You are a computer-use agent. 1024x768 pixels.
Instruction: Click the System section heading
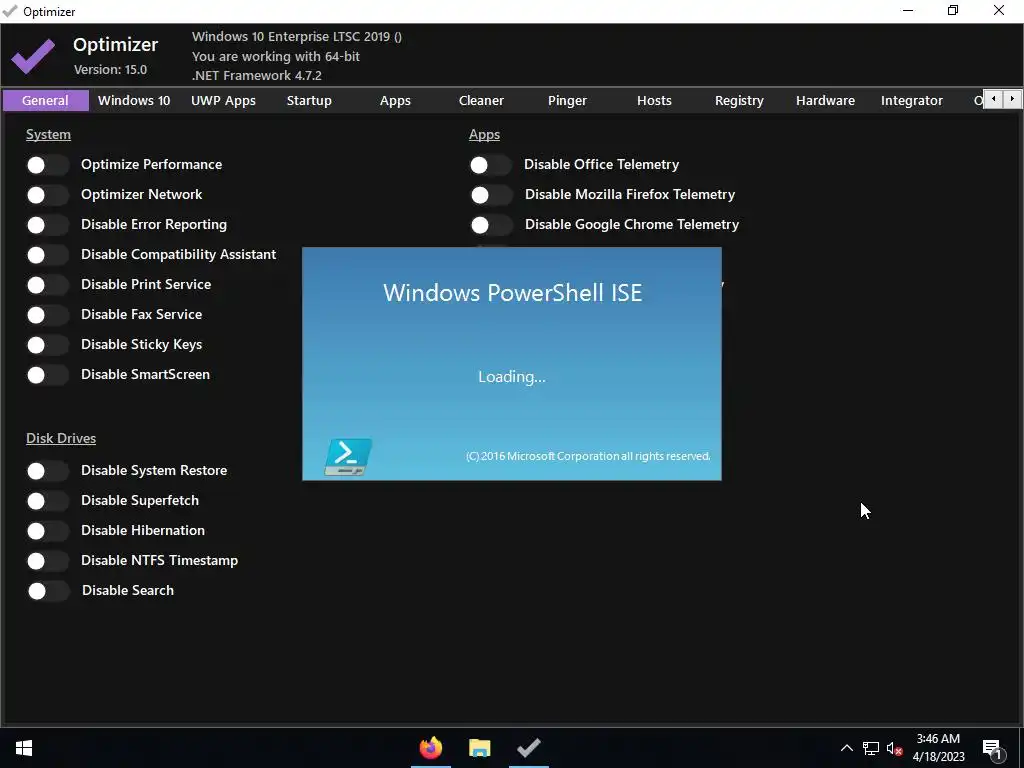click(48, 135)
